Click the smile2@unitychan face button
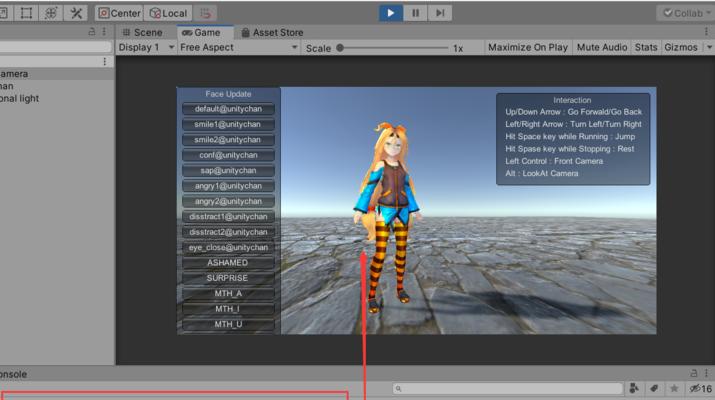Image resolution: width=715 pixels, height=400 pixels. [228, 140]
